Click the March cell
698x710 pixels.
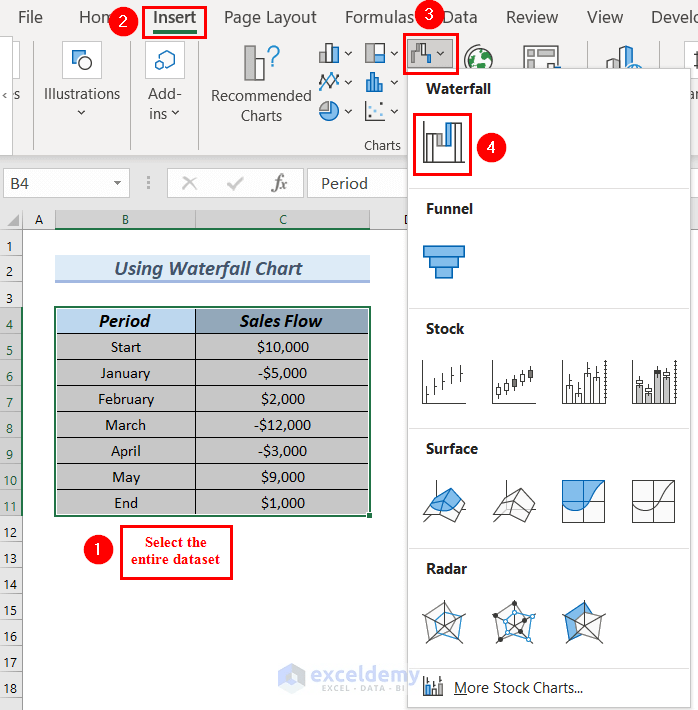pos(125,425)
